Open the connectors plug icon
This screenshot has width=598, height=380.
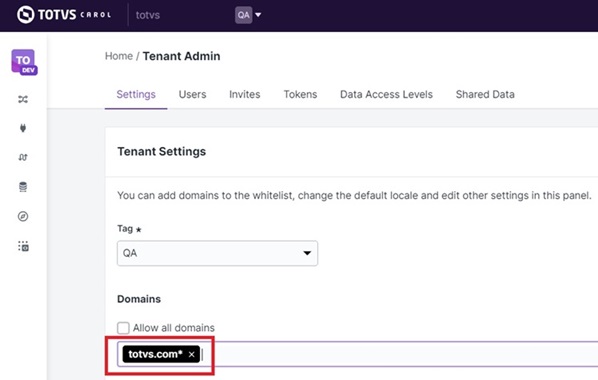point(23,128)
